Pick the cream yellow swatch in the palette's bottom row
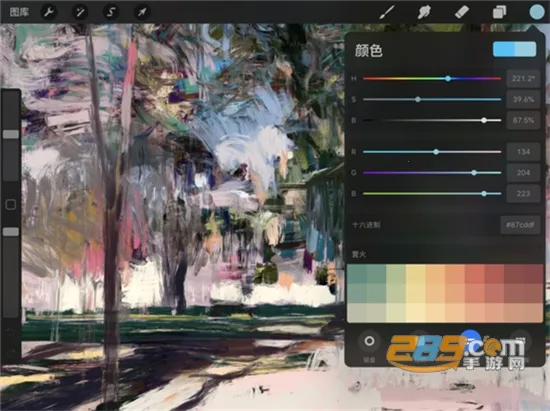The image size is (550, 411). tap(416, 313)
